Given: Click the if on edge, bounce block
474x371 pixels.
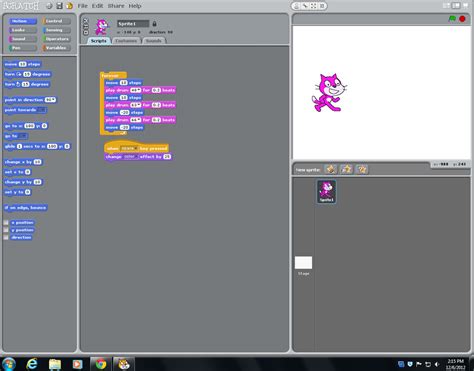Looking at the screenshot, I should pos(26,208).
